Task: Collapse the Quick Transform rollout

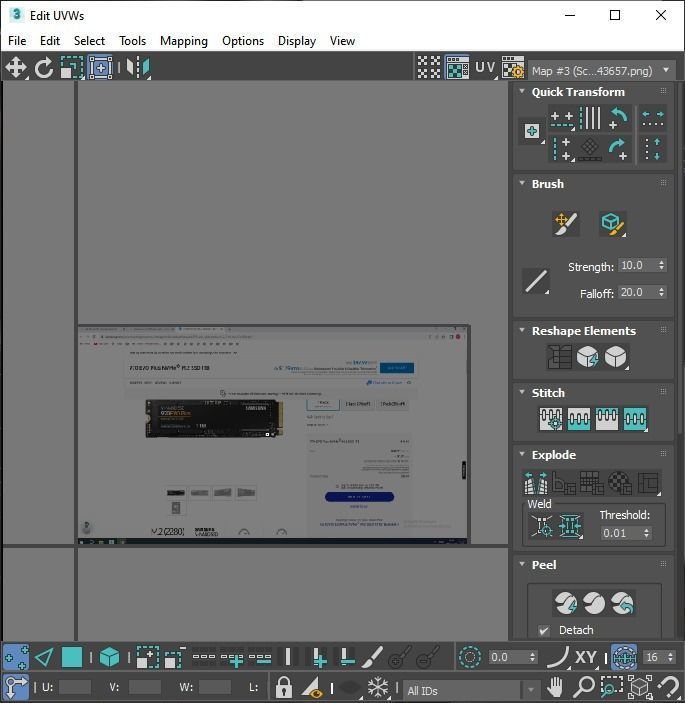Action: coord(522,91)
